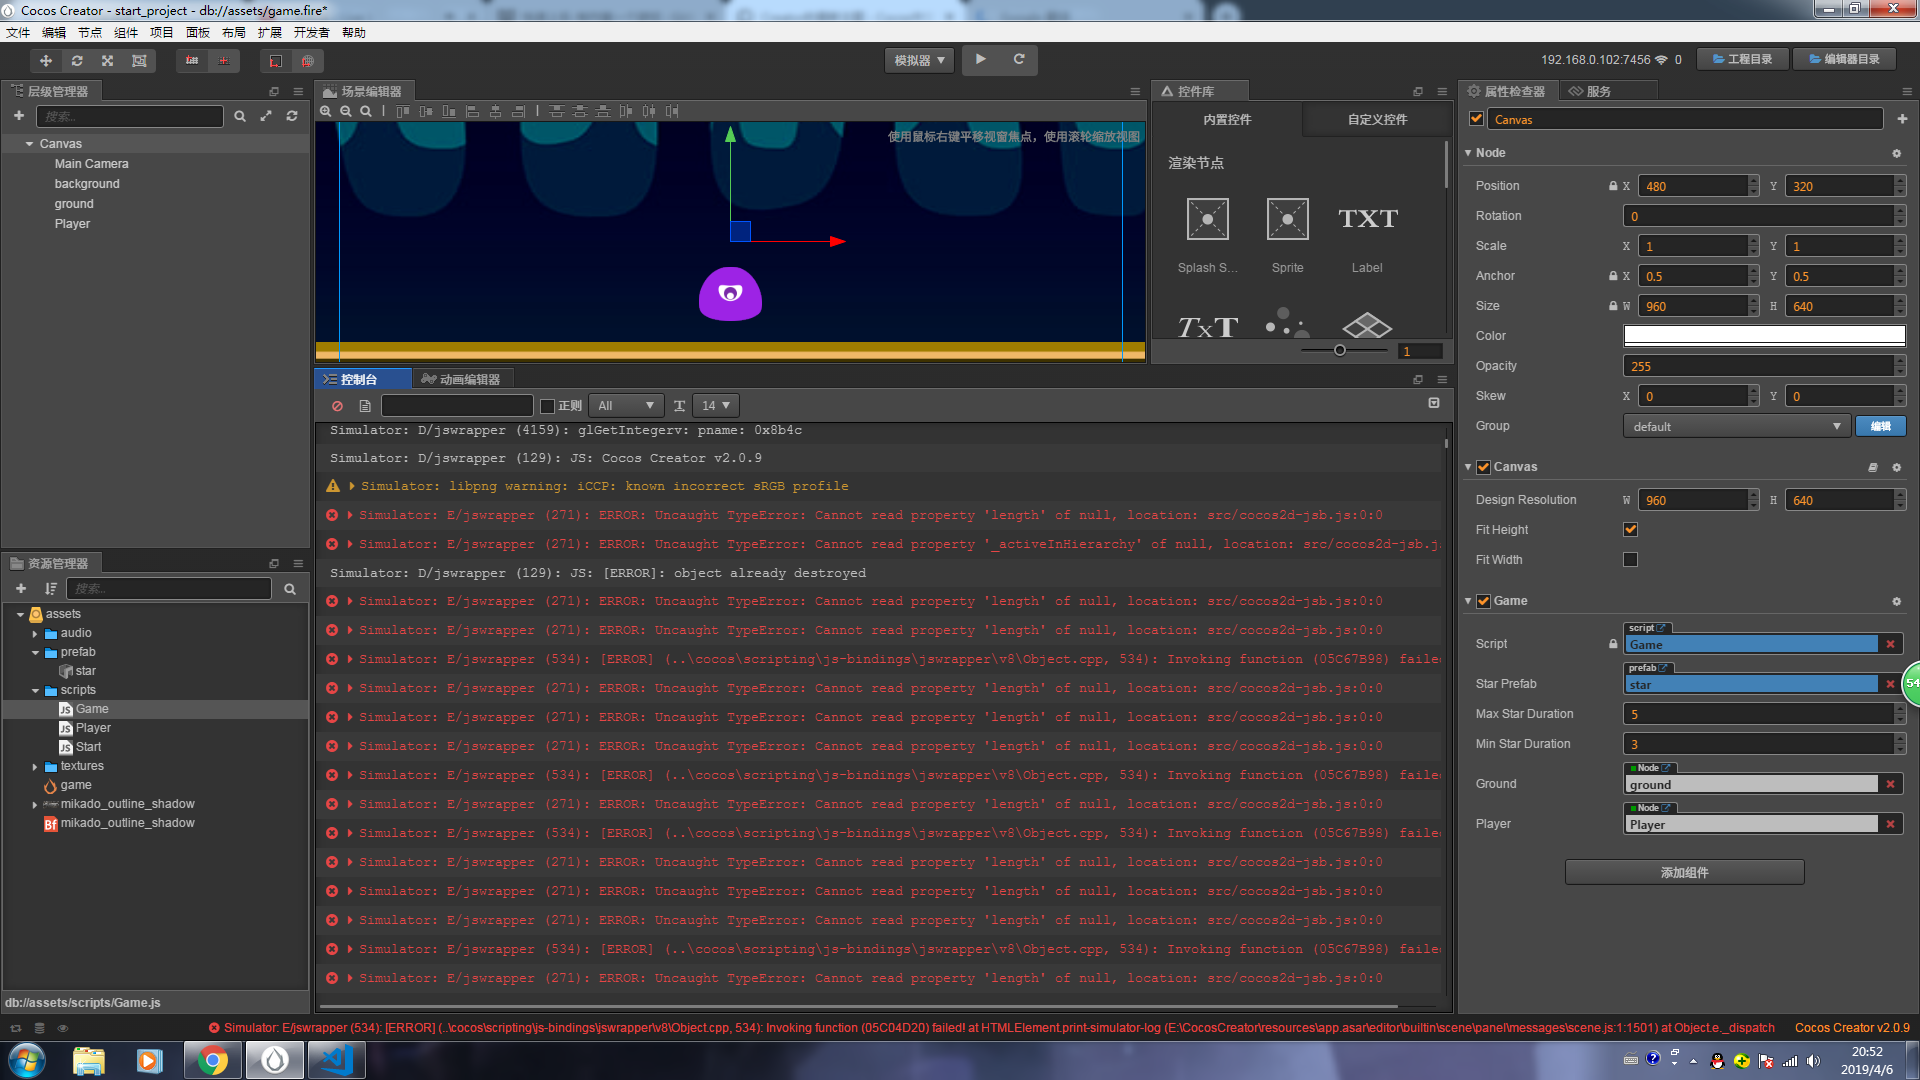Open the 节点 menu

coord(90,33)
